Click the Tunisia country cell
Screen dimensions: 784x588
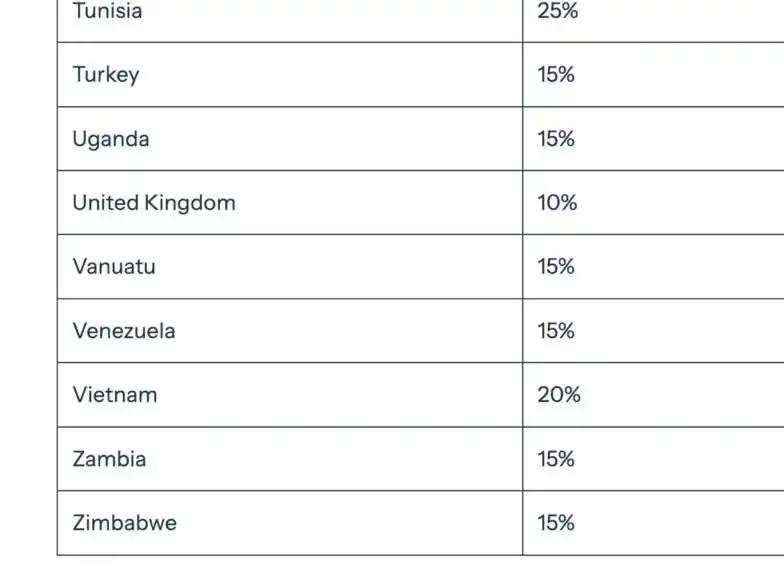107,12
